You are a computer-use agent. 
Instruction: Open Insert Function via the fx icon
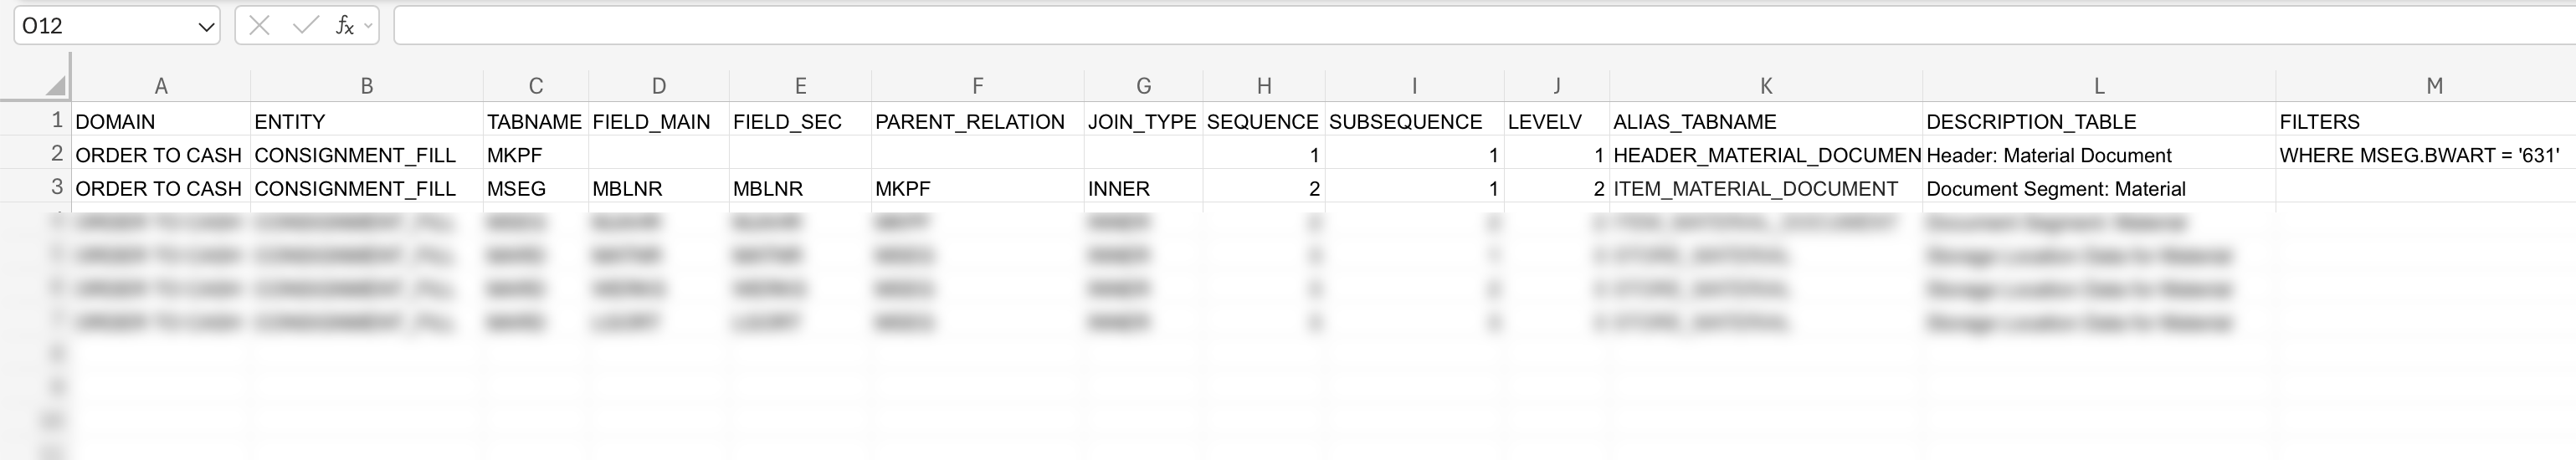click(344, 26)
